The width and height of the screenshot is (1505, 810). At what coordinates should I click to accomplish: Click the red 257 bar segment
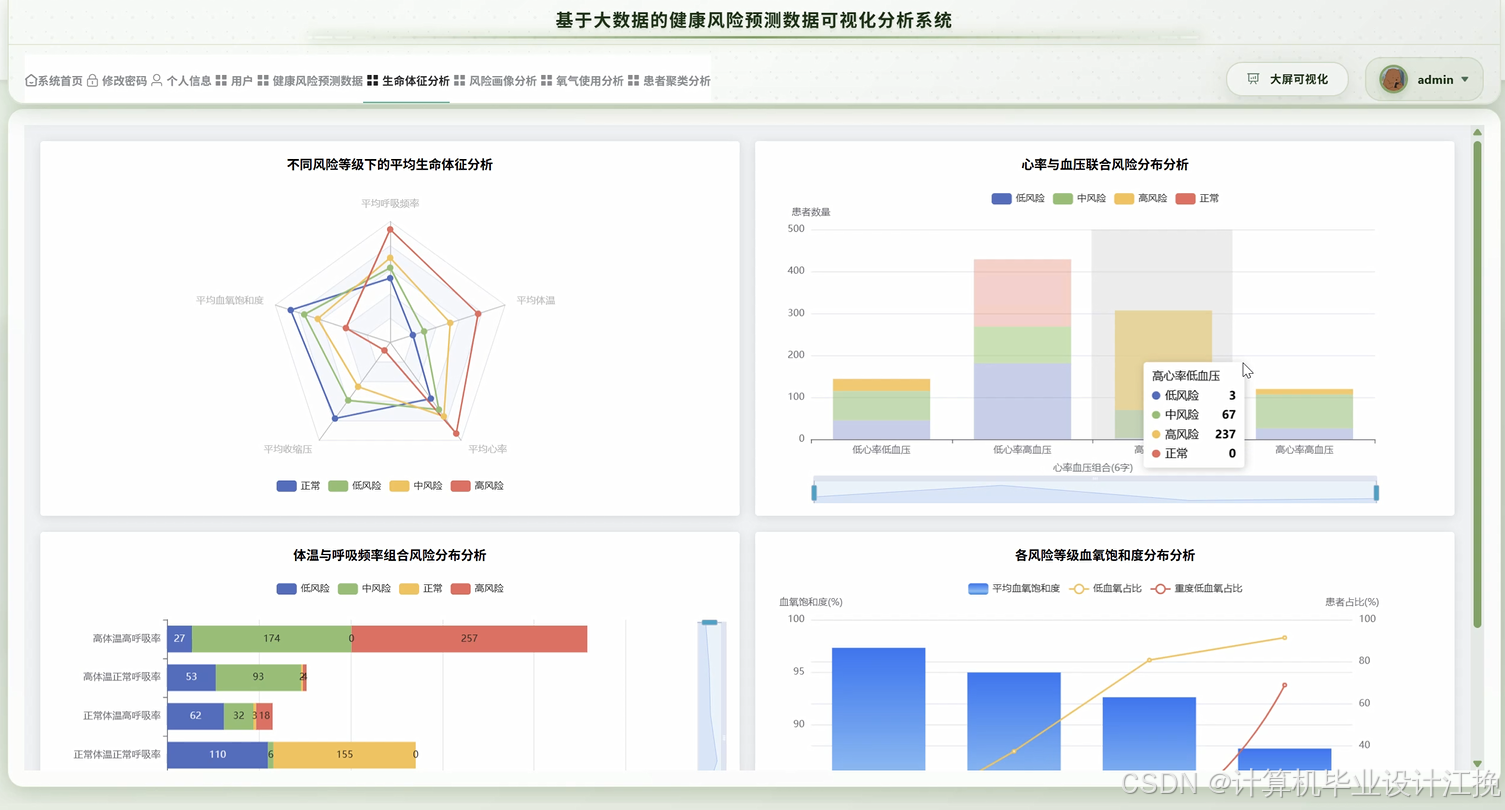(469, 639)
